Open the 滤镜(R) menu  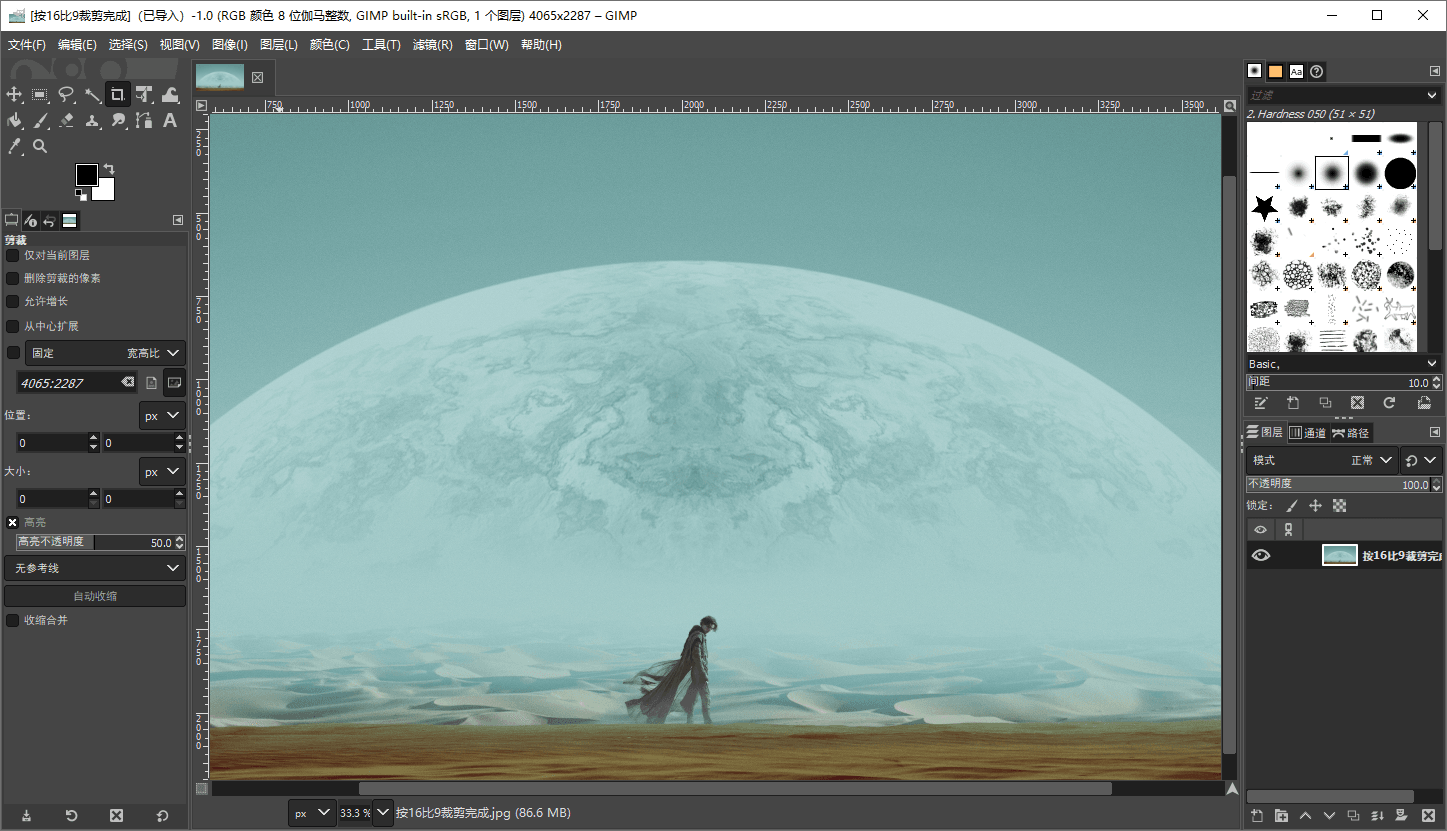pyautogui.click(x=432, y=45)
